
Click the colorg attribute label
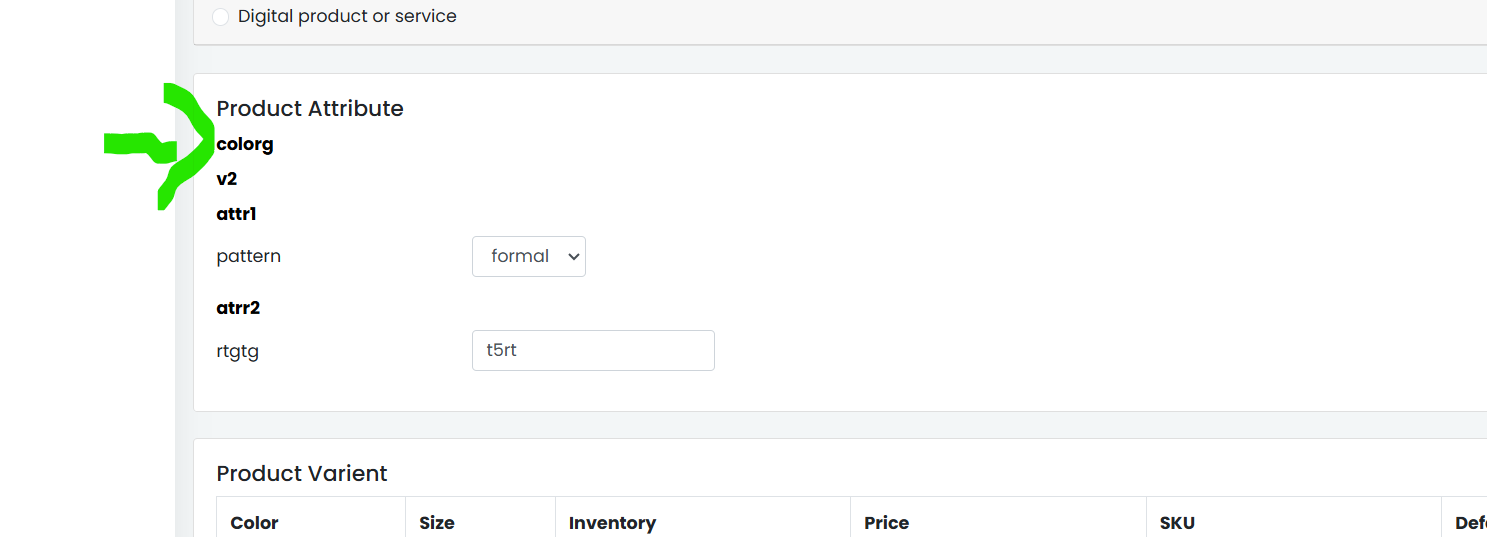245,144
